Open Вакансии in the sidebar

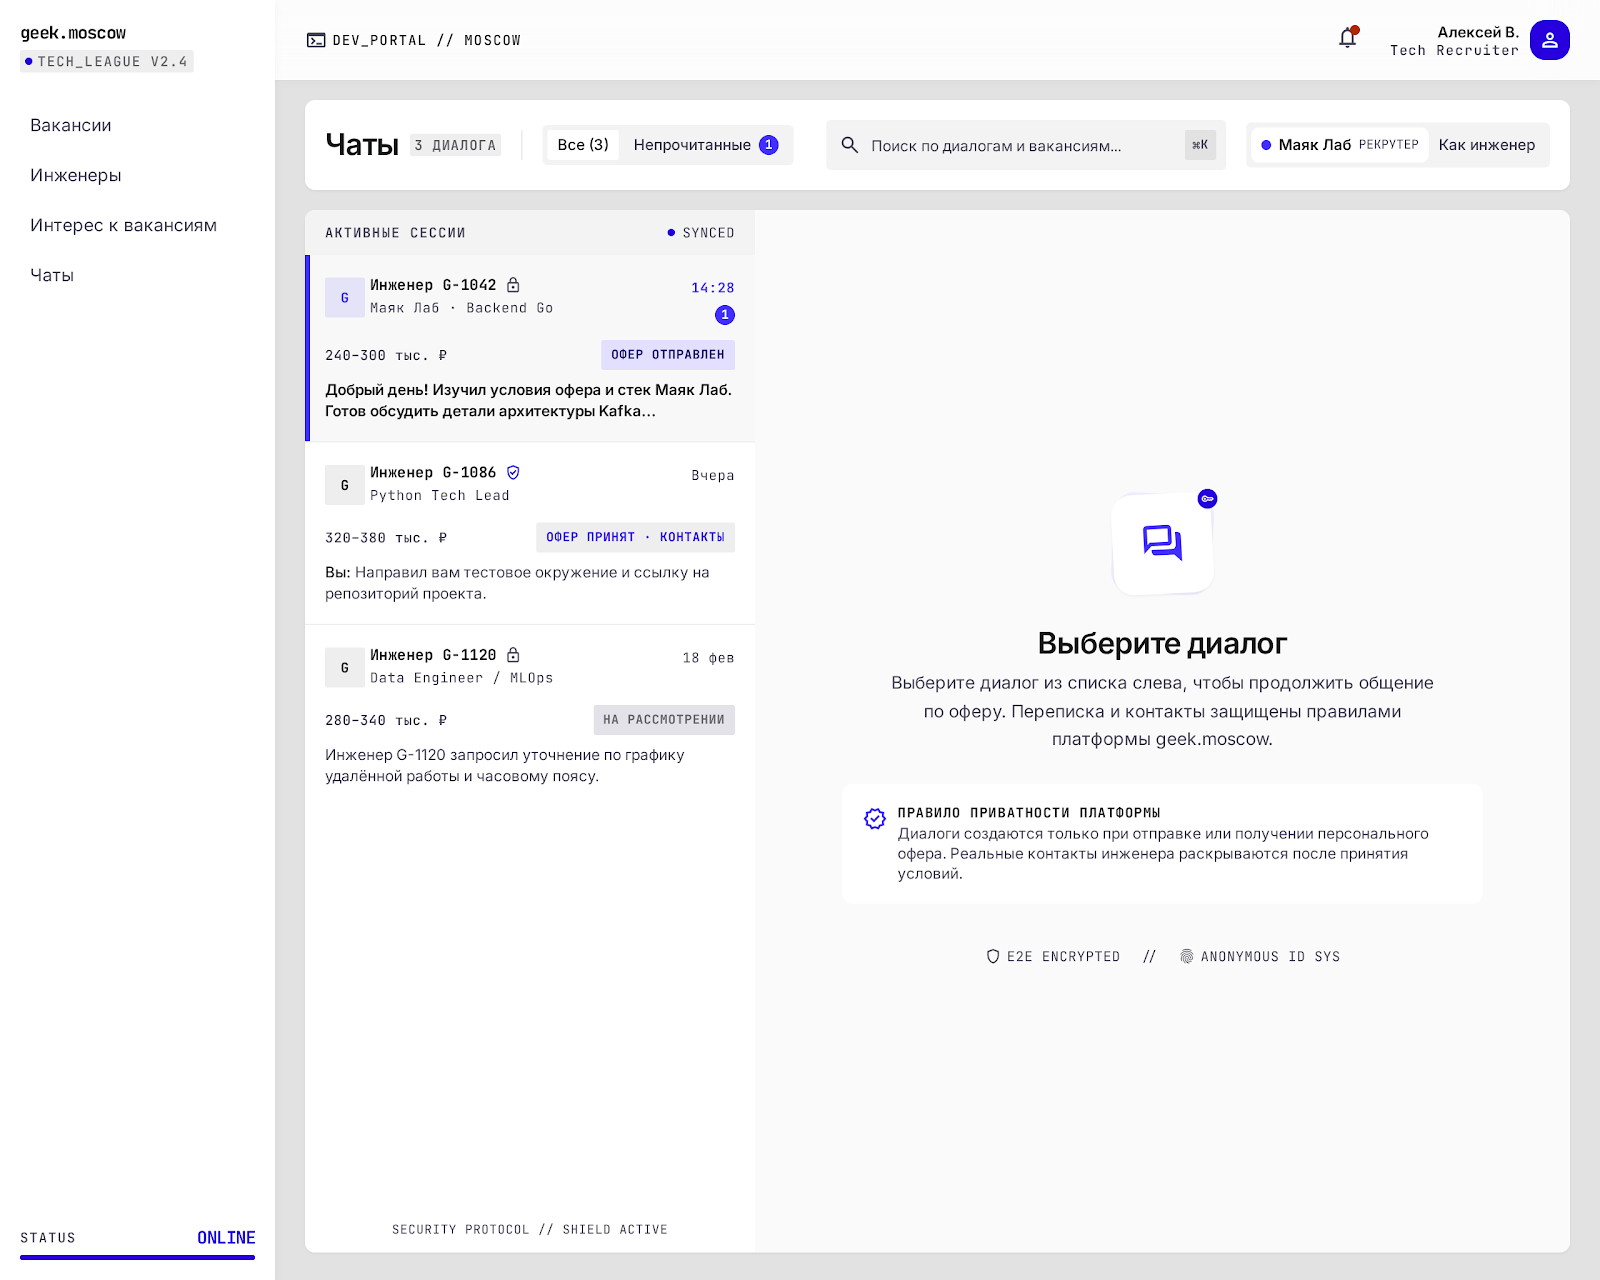click(x=70, y=125)
